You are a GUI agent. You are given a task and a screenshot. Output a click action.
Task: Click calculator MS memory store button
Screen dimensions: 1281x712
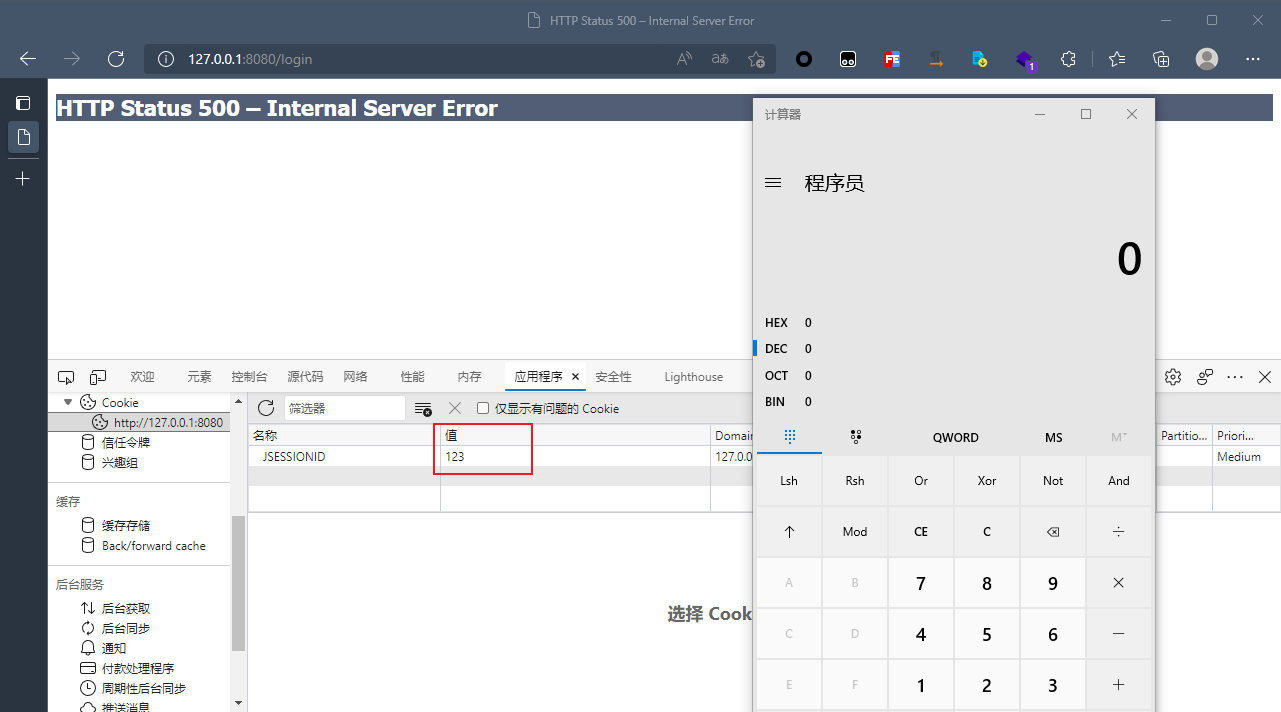click(1054, 437)
